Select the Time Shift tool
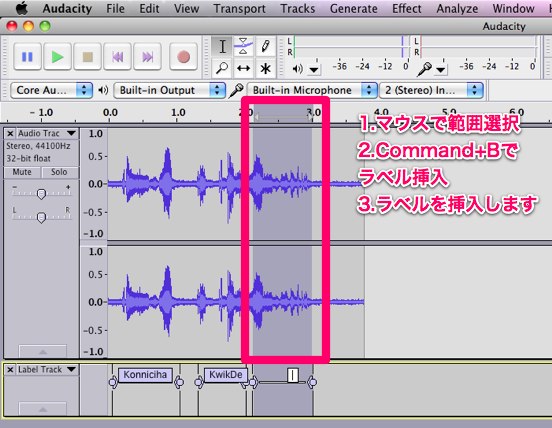Screen dimensions: 552x428 coord(244,68)
